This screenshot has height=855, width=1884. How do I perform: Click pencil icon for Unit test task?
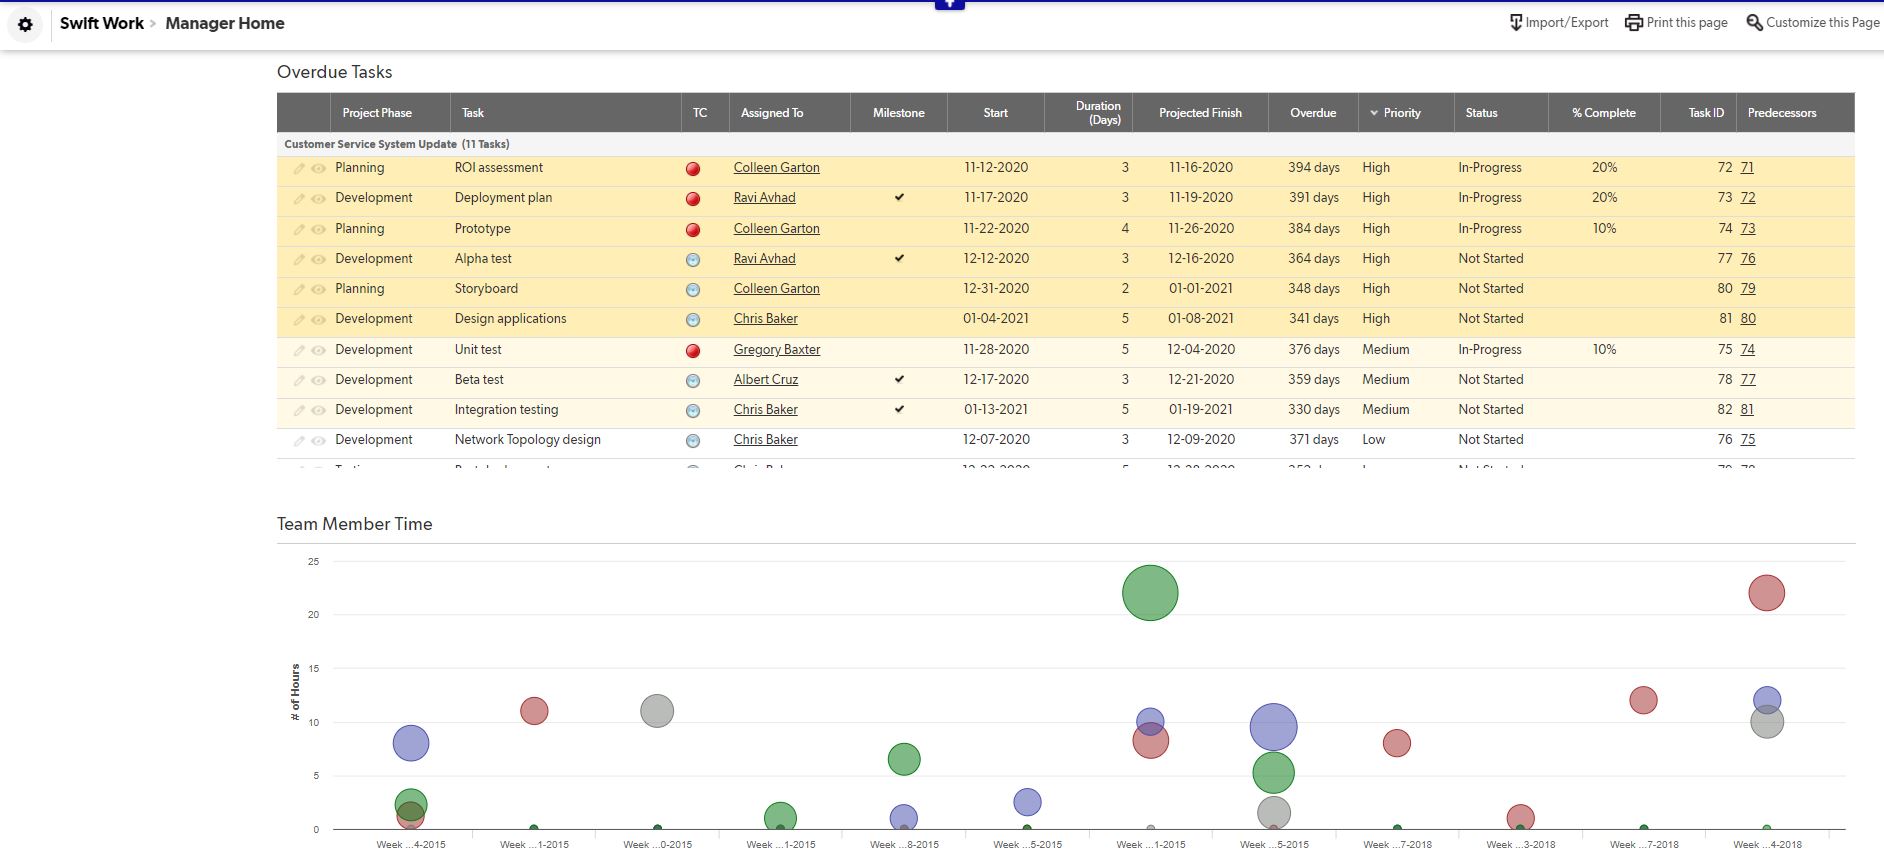click(x=299, y=351)
